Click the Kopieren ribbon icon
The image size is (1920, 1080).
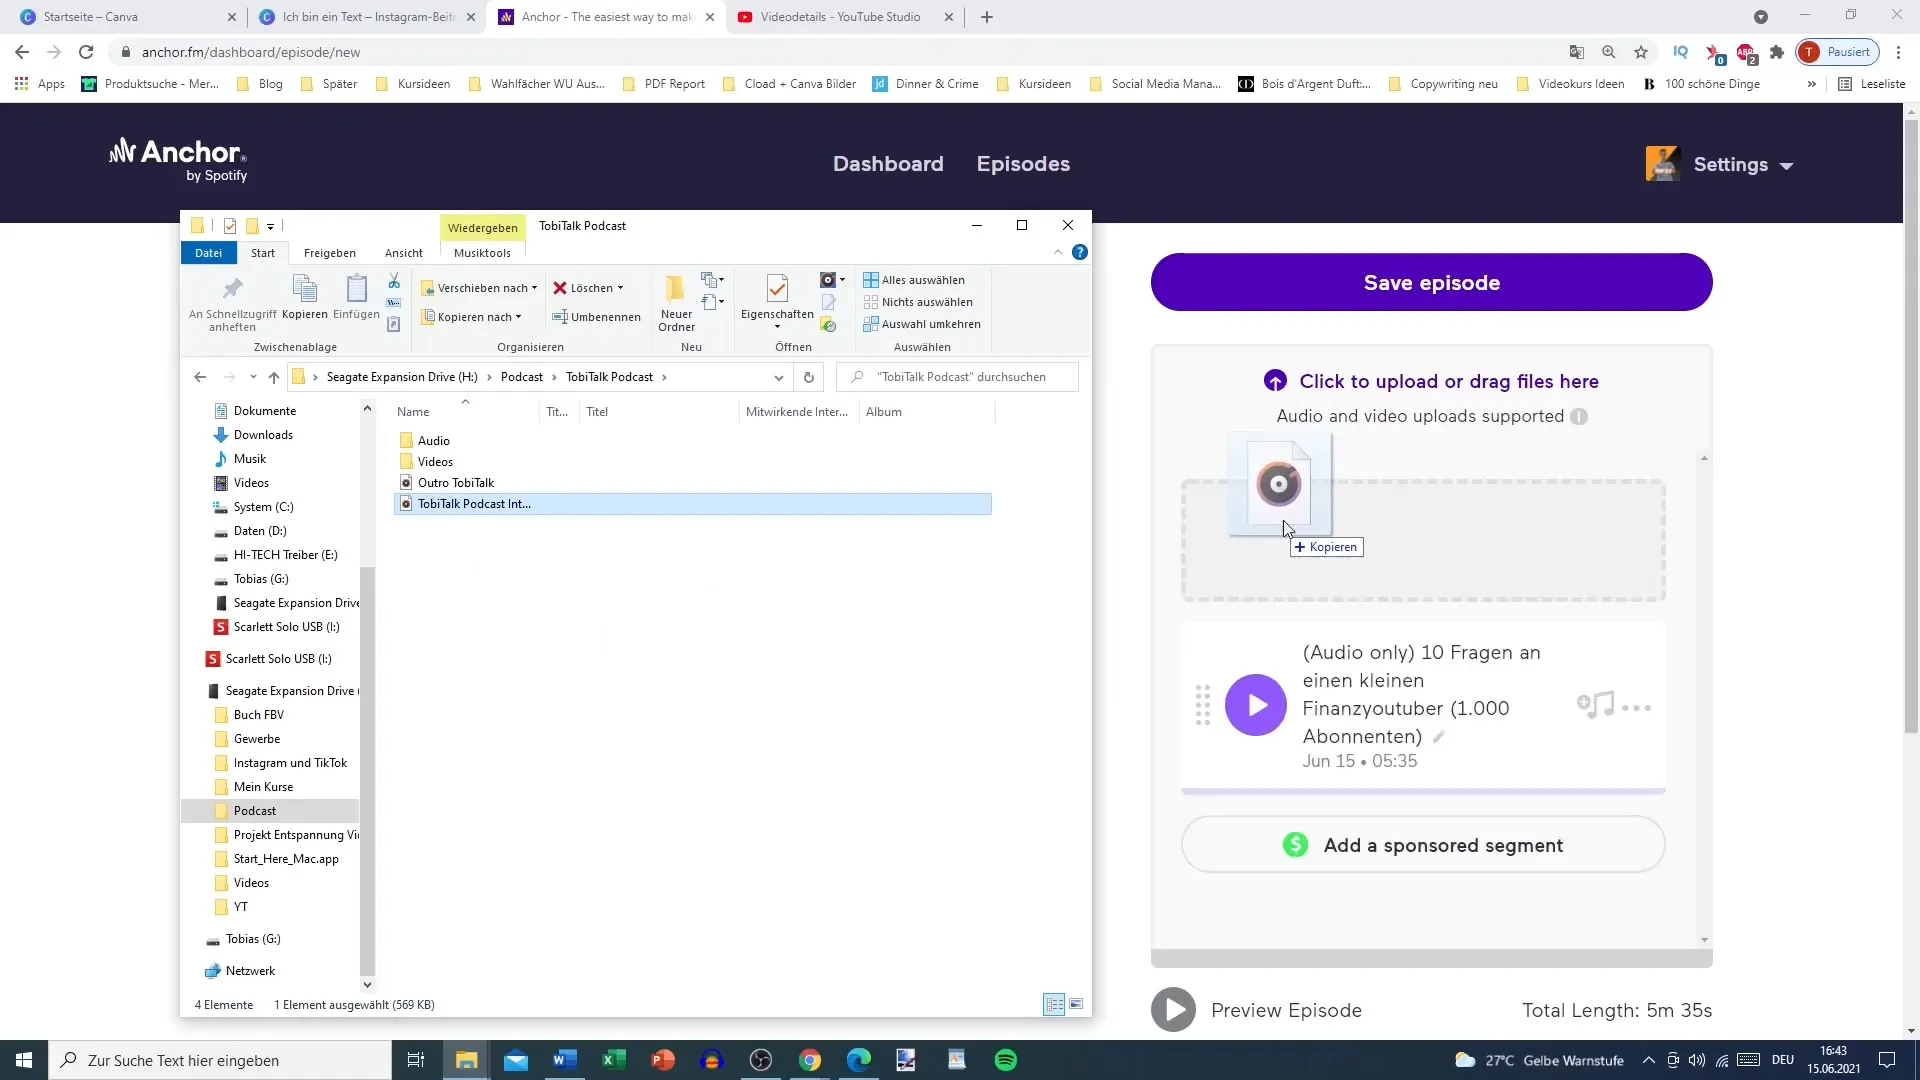tap(305, 297)
